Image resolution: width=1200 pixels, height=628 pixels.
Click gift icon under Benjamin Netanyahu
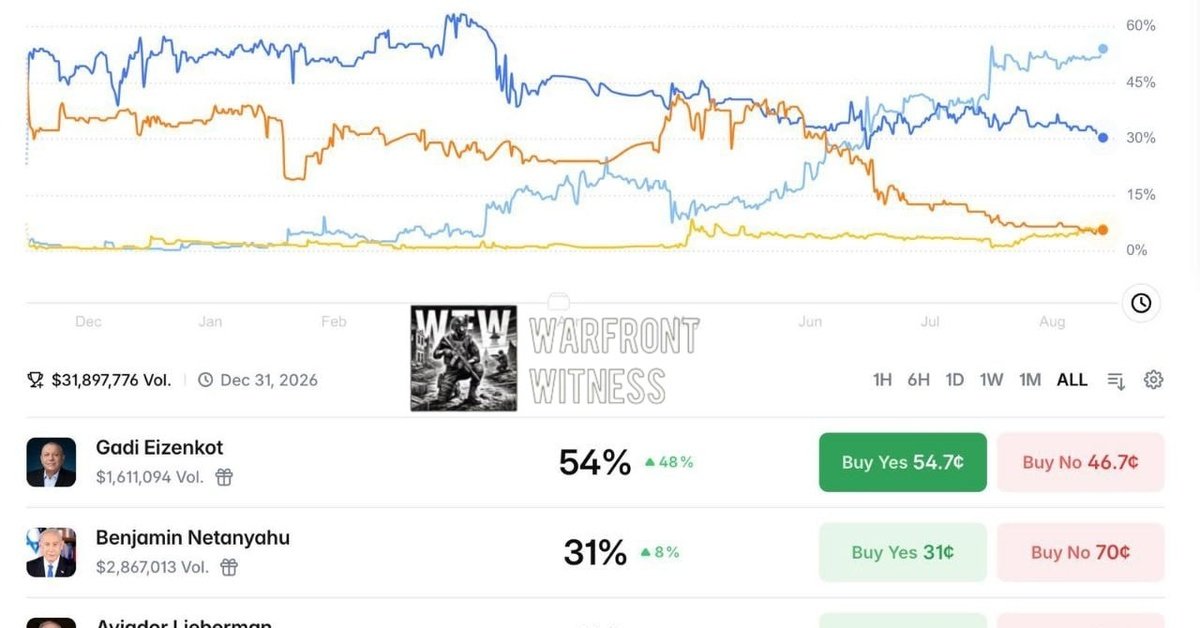tap(229, 567)
